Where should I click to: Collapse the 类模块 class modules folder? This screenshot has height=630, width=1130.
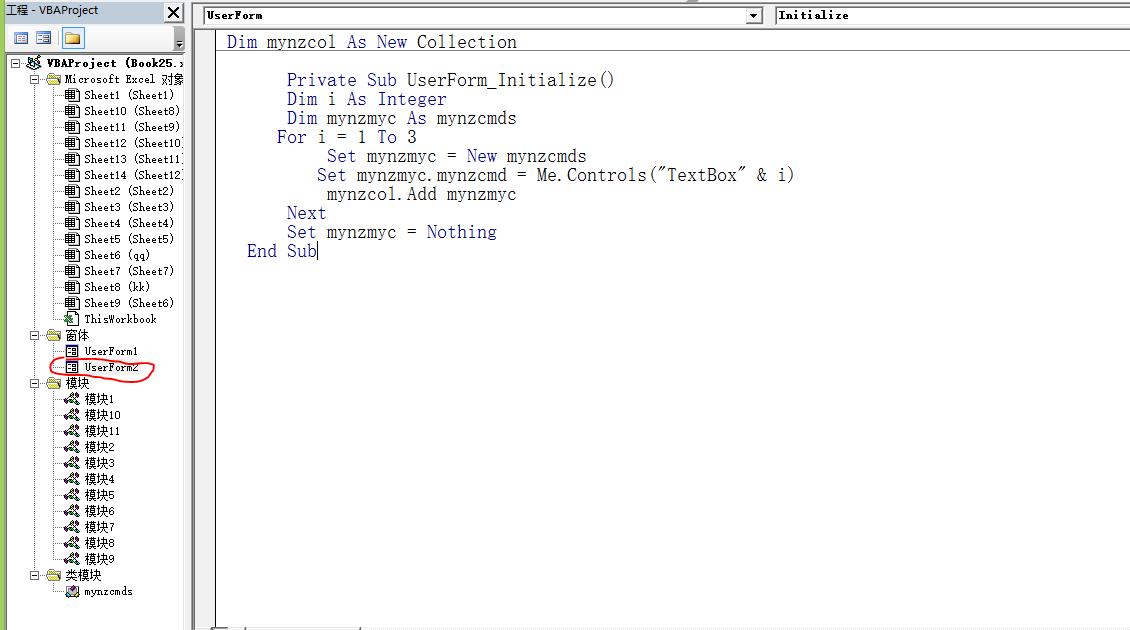(34, 575)
